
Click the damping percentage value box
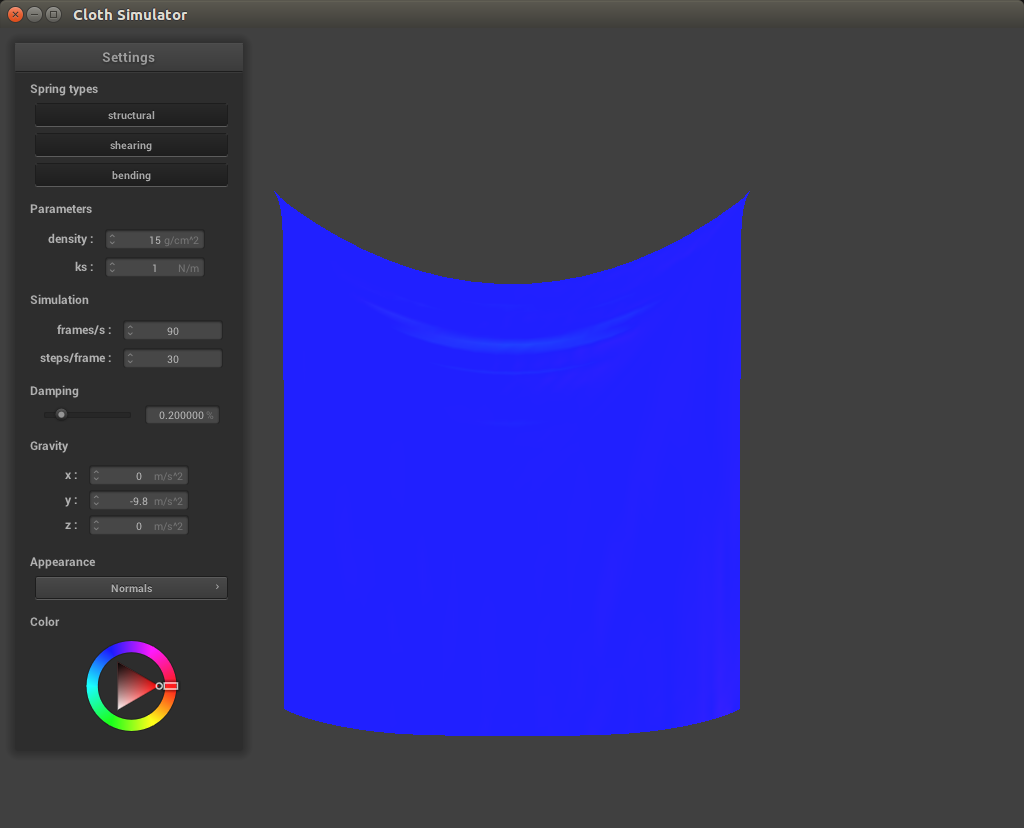tap(182, 415)
